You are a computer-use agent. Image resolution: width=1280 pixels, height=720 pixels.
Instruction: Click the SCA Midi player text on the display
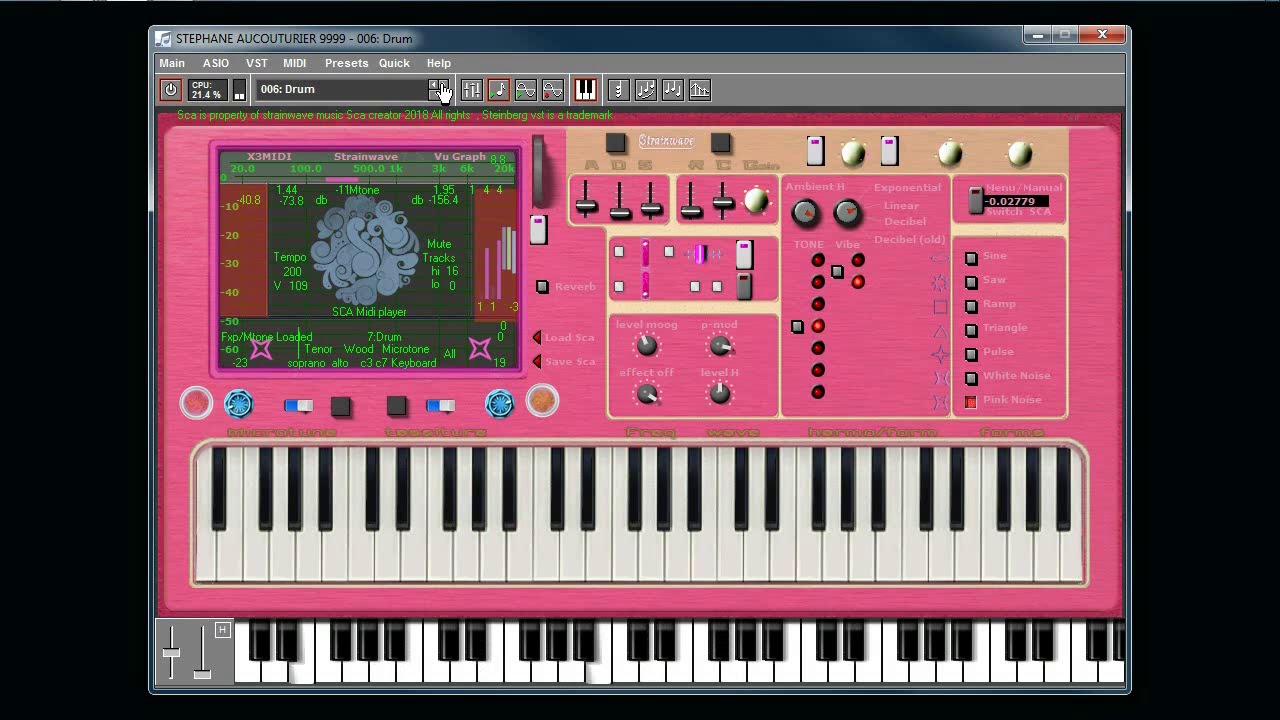369,312
